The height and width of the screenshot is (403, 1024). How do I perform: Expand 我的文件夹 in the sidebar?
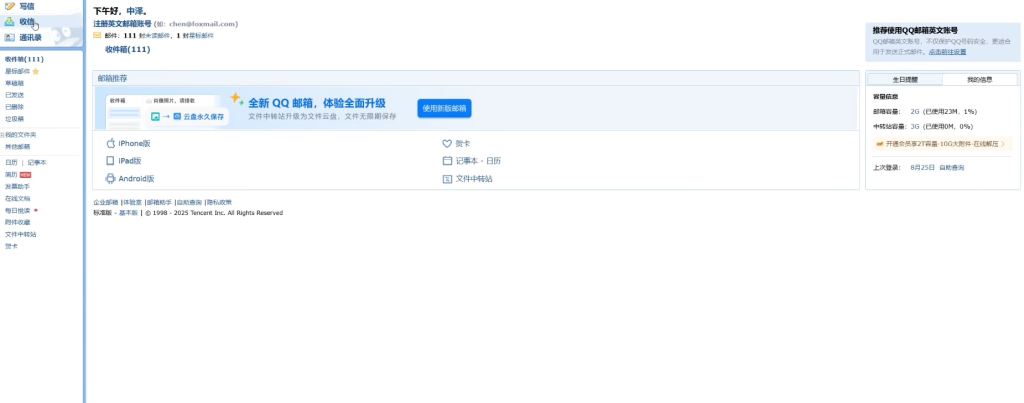tap(3, 134)
